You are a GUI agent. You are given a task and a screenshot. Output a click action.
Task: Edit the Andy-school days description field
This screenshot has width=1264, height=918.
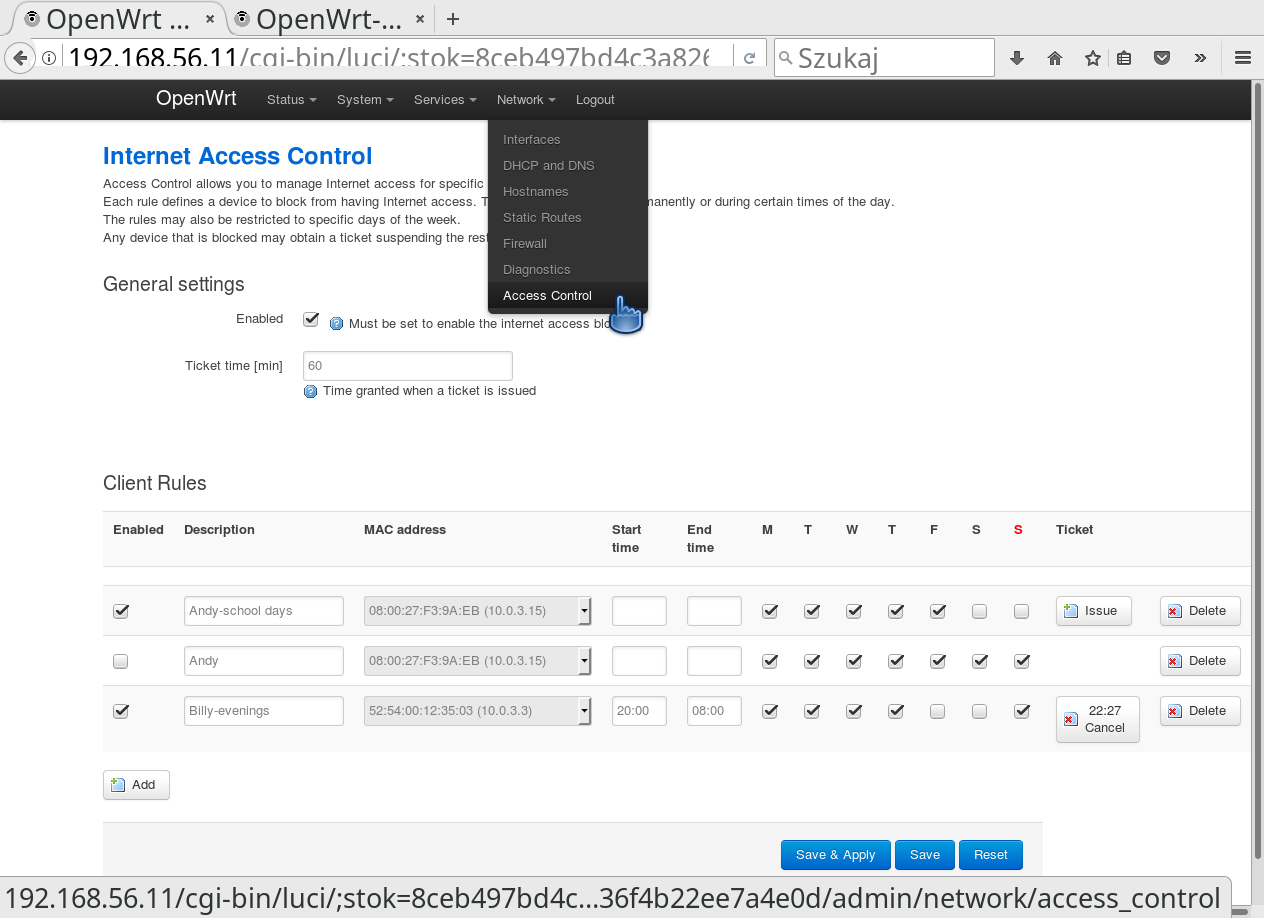coord(264,611)
